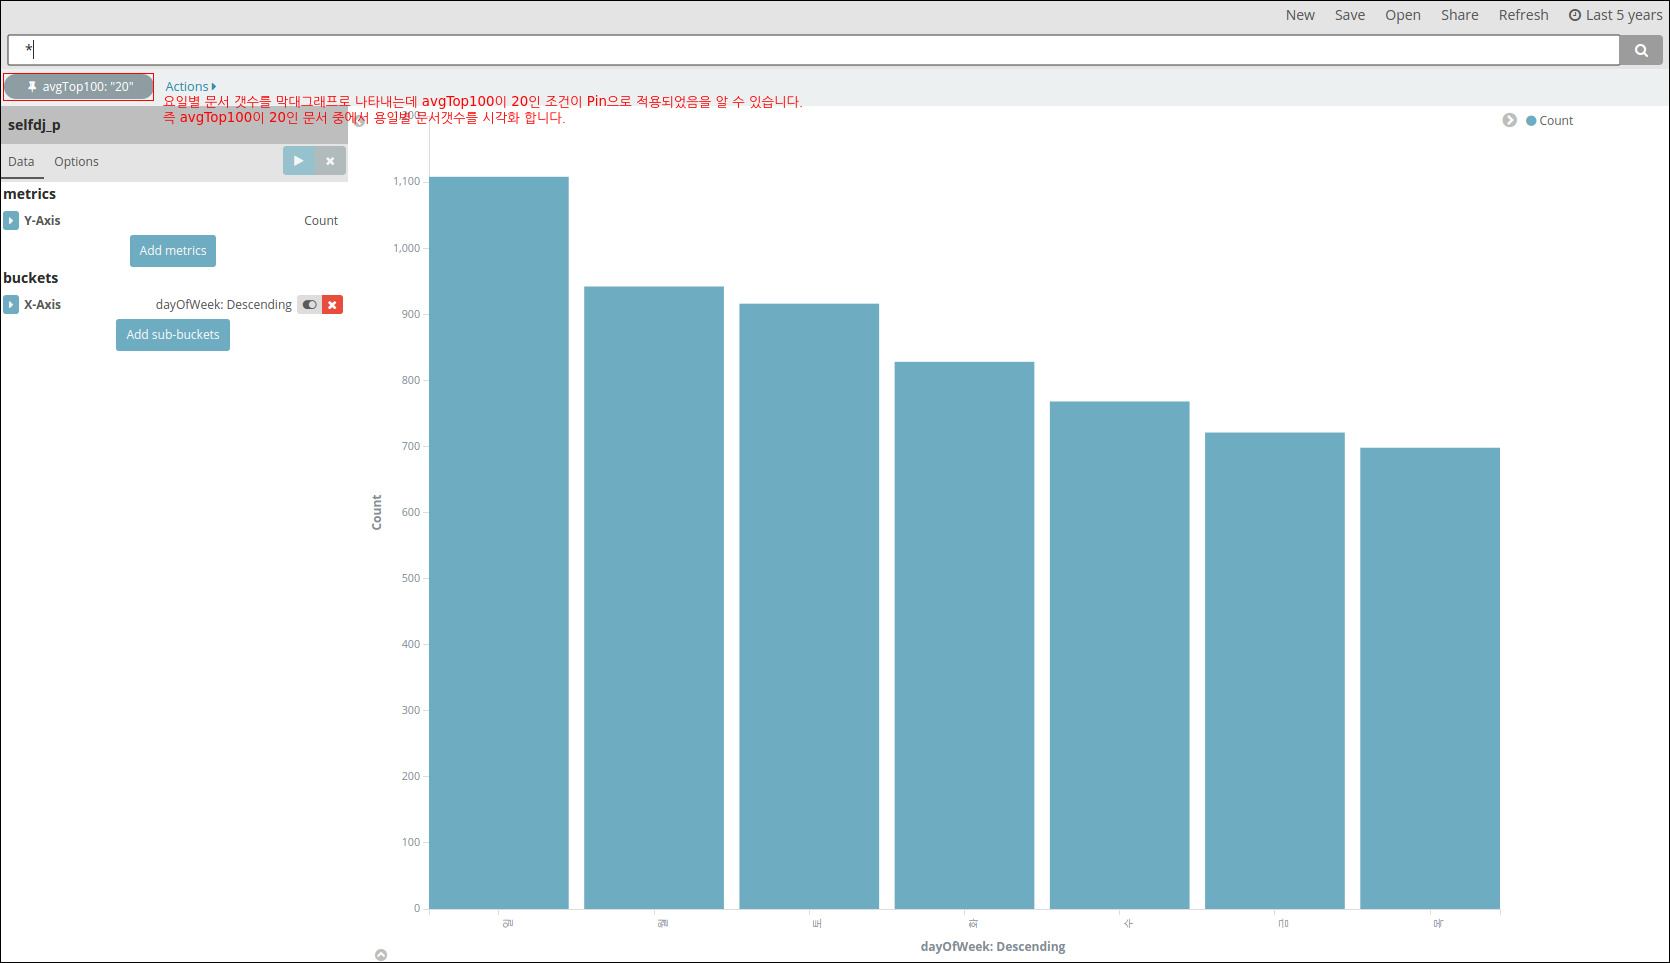This screenshot has height=963, width=1670.
Task: Open the spy panel arrow below the chart
Action: coord(381,955)
